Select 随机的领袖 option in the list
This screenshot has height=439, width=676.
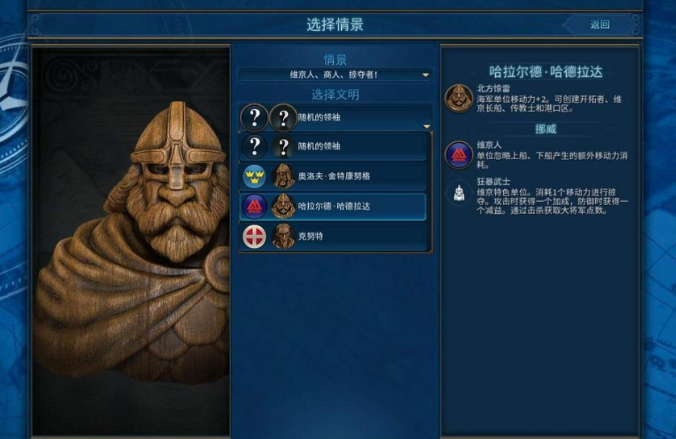click(333, 147)
